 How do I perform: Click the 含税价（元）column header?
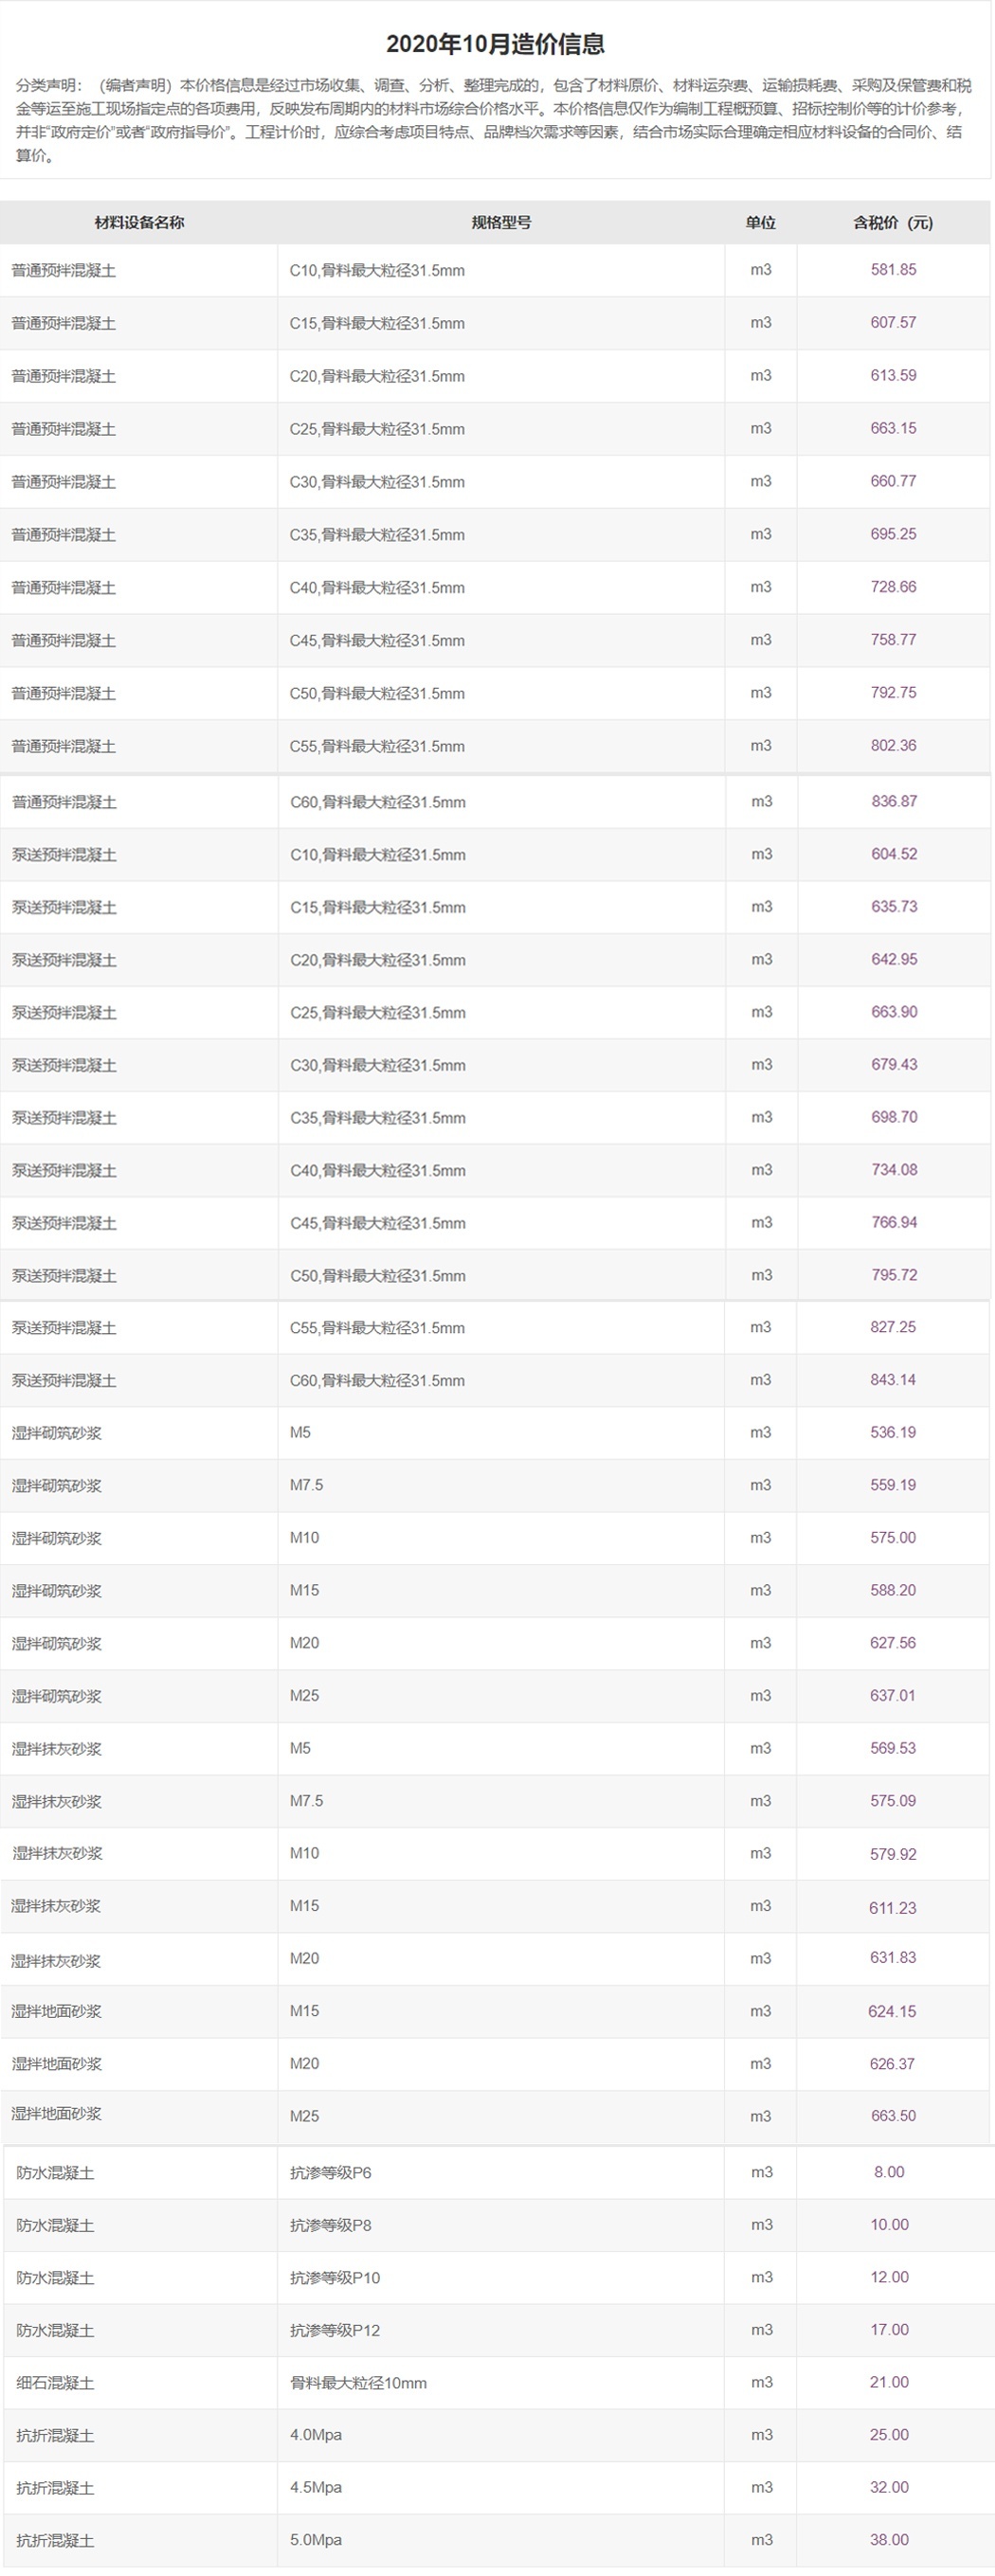[x=892, y=223]
